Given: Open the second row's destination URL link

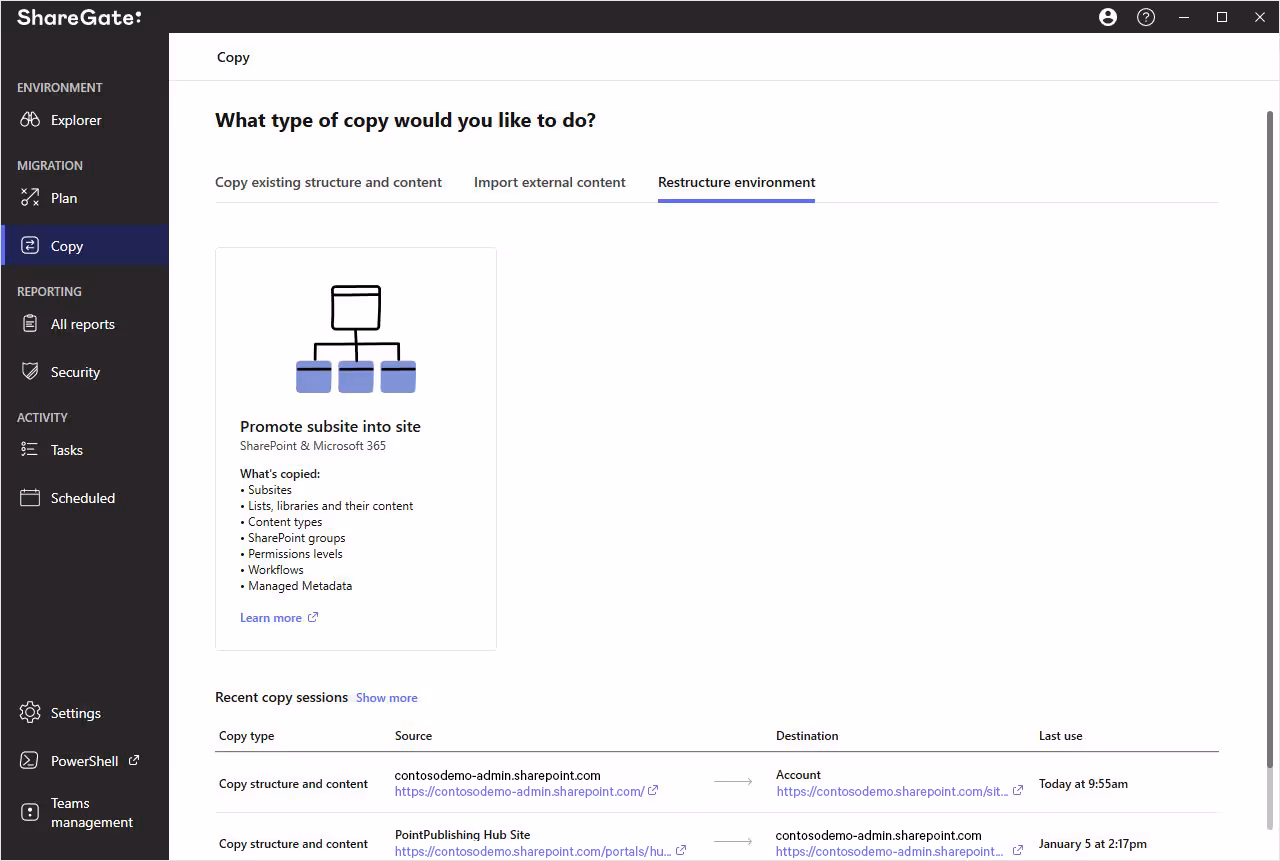Looking at the screenshot, I should coord(890,851).
